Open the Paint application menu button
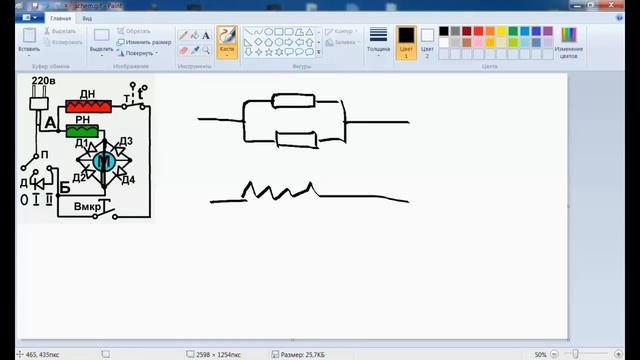 coord(30,18)
